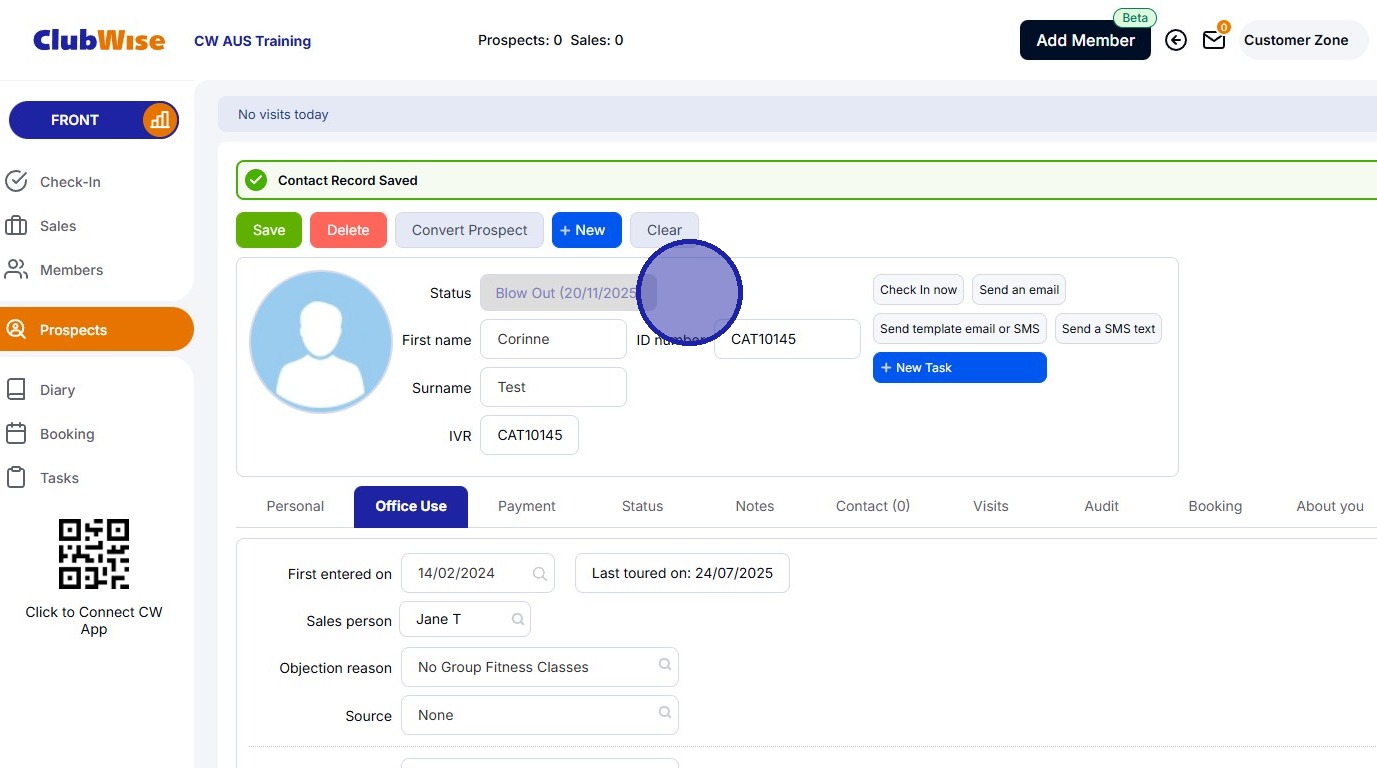Click the Check In now button
This screenshot has width=1377, height=768.
[x=918, y=290]
